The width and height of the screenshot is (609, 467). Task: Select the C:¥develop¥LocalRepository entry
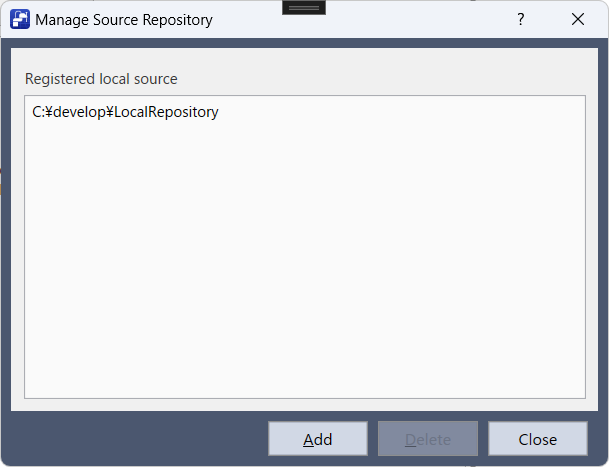[x=125, y=112]
